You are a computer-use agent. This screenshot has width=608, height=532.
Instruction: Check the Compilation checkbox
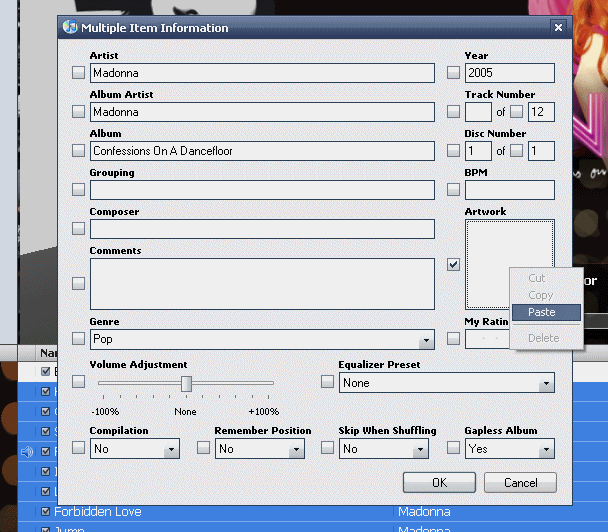click(x=78, y=448)
